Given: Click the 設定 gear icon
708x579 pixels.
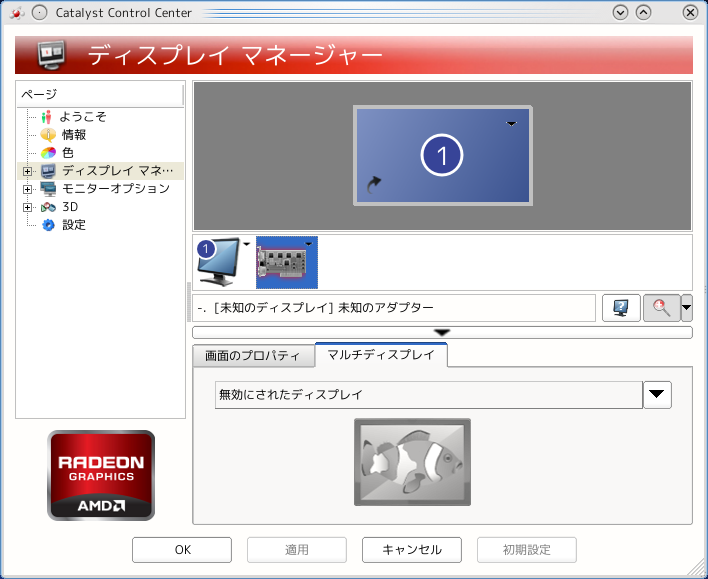Looking at the screenshot, I should pos(48,225).
